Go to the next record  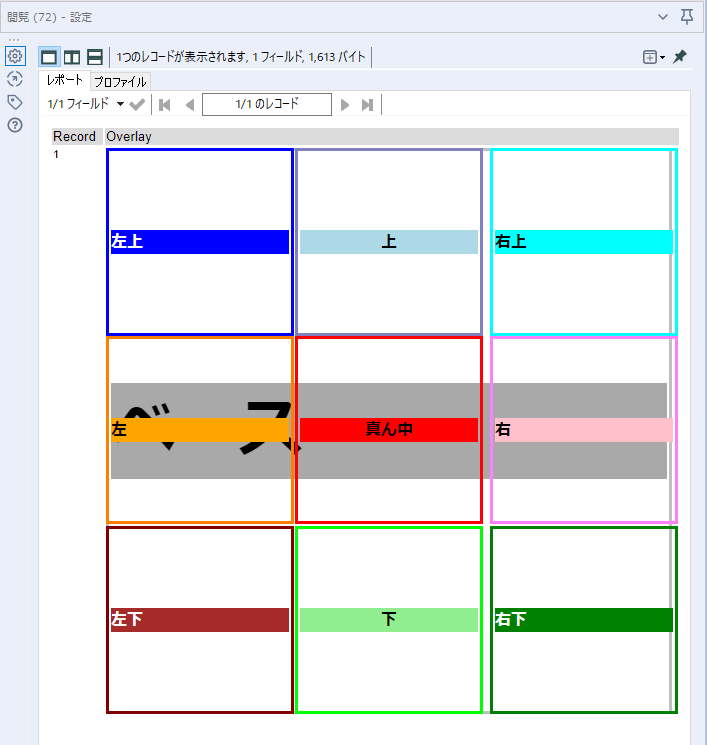[345, 104]
